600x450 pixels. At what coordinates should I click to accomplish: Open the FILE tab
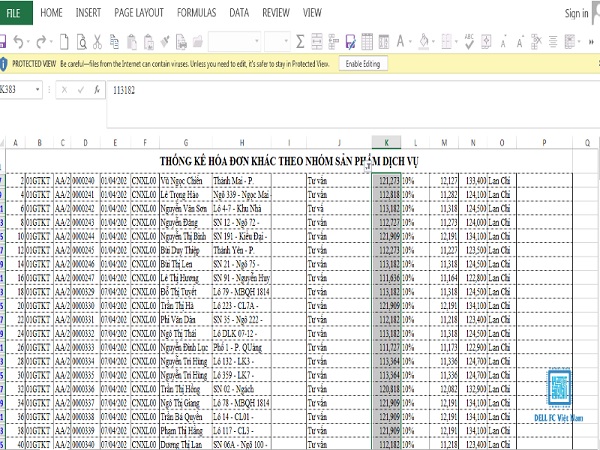pos(14,13)
